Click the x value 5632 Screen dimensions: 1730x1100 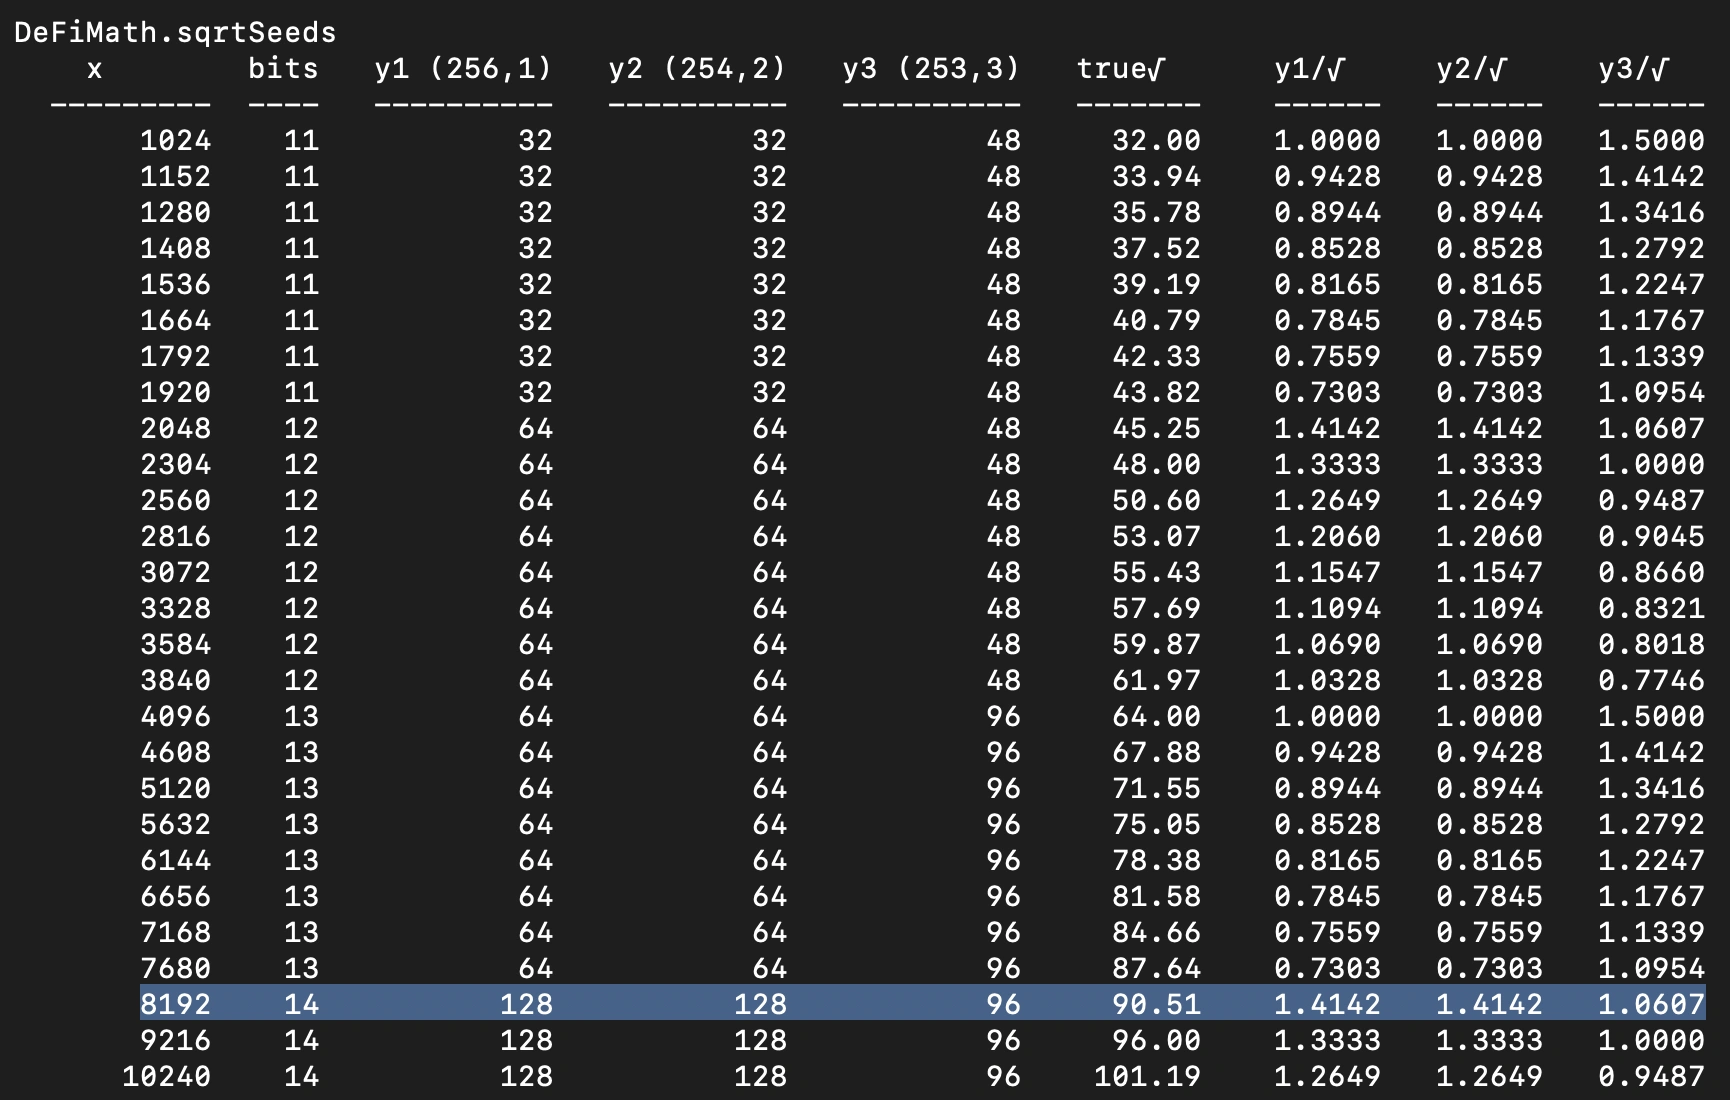click(x=175, y=825)
